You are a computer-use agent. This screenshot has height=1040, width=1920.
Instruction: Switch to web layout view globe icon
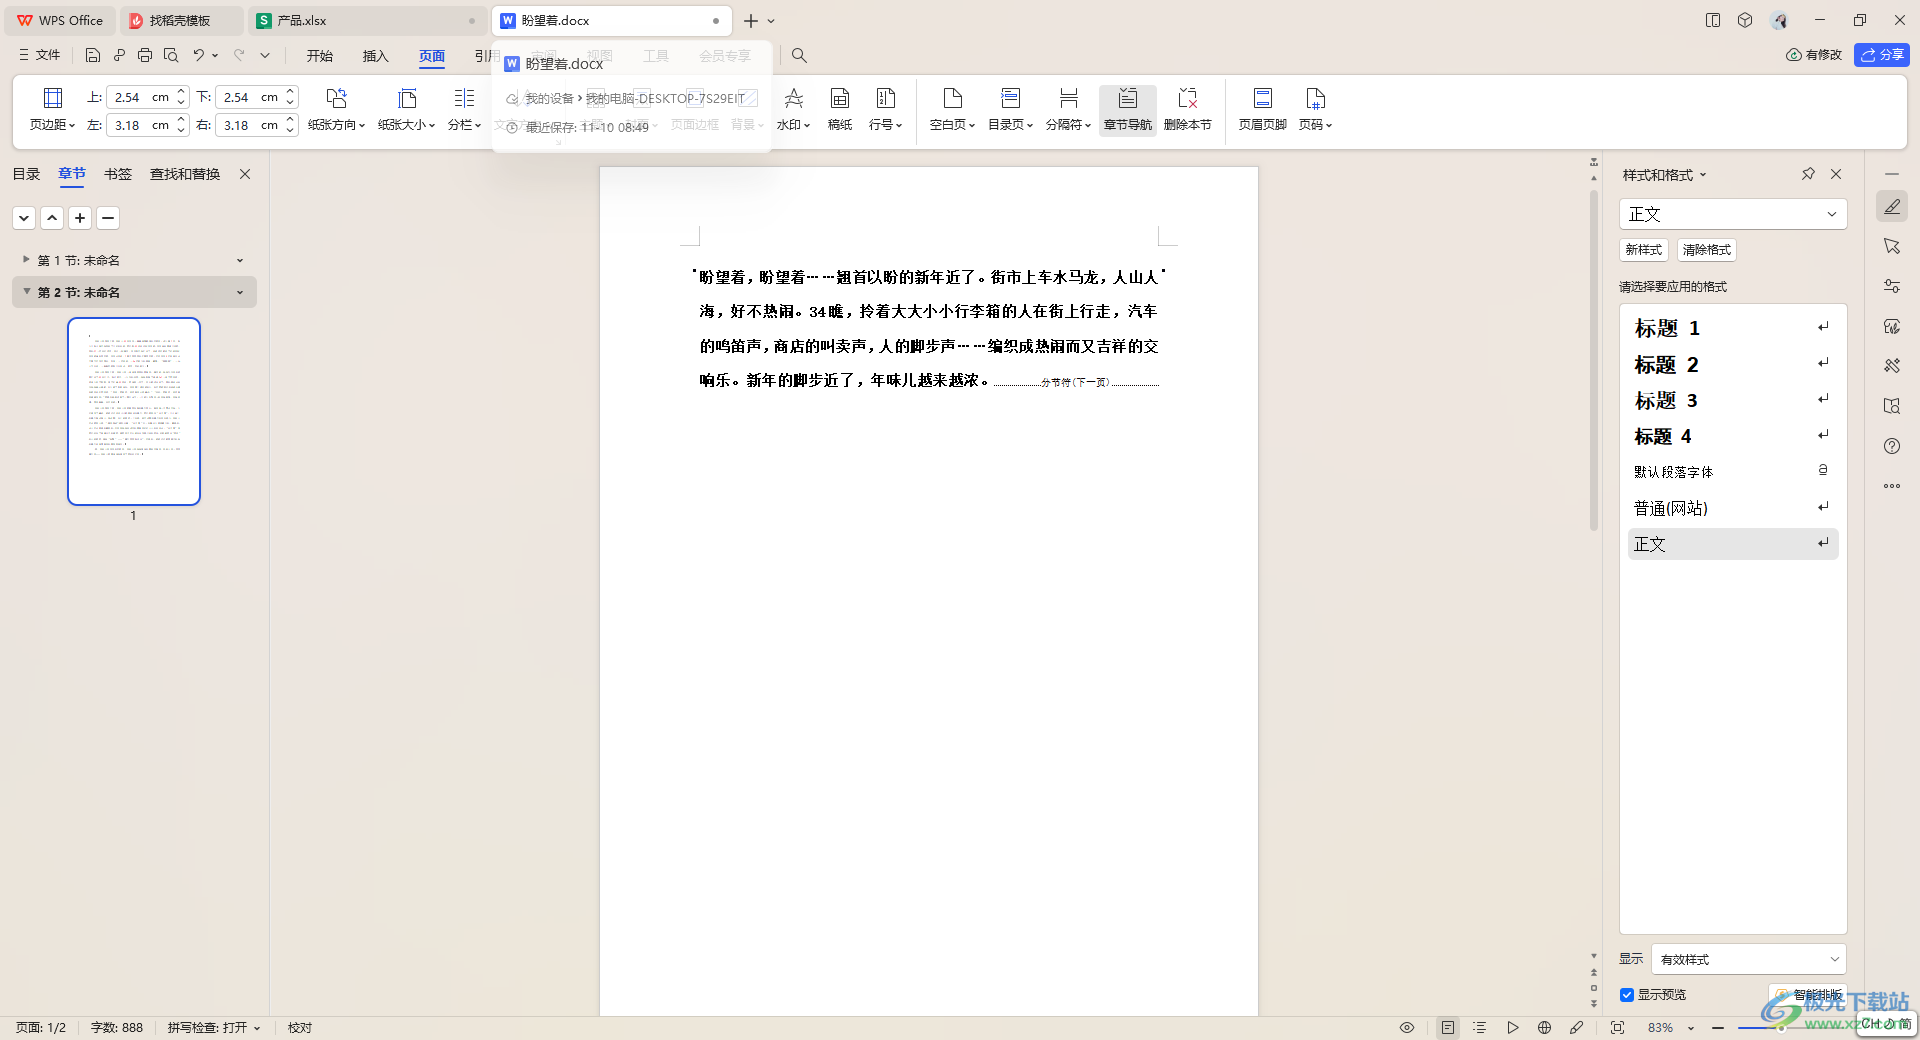click(x=1544, y=1027)
